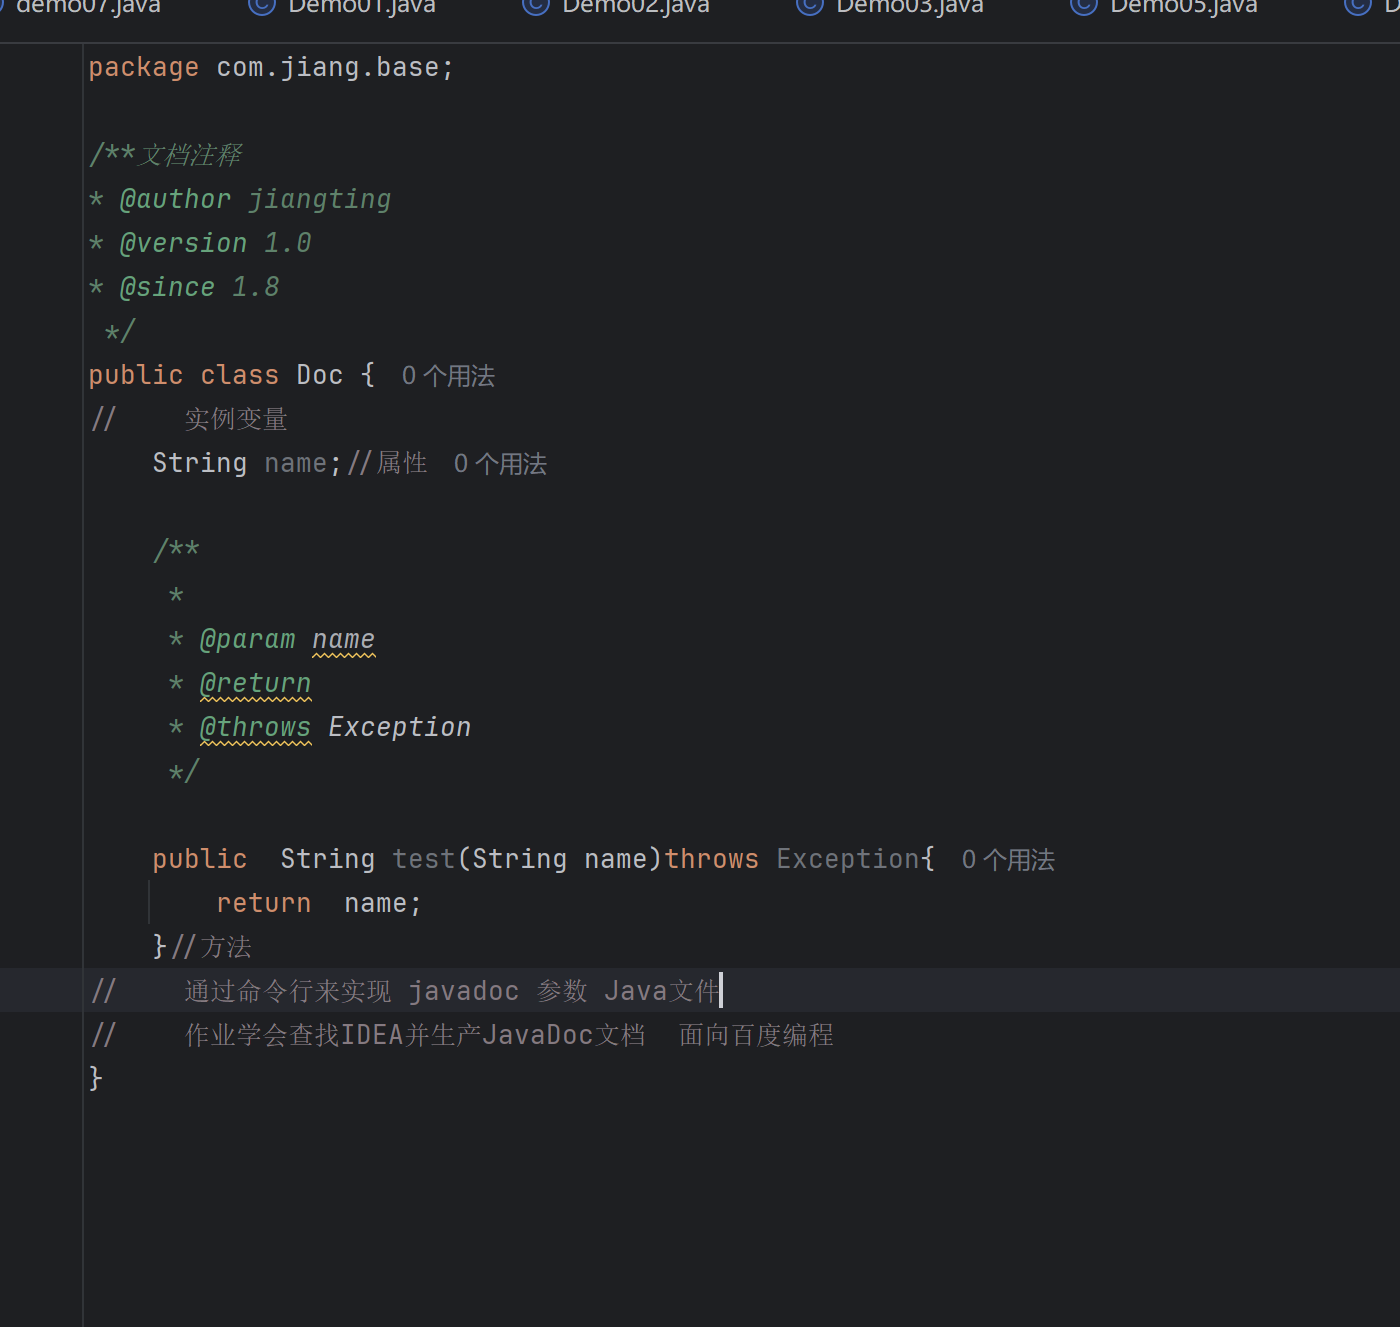Screen dimensions: 1400x1327
Task: Show usages hint beside class Doc
Action: point(448,376)
